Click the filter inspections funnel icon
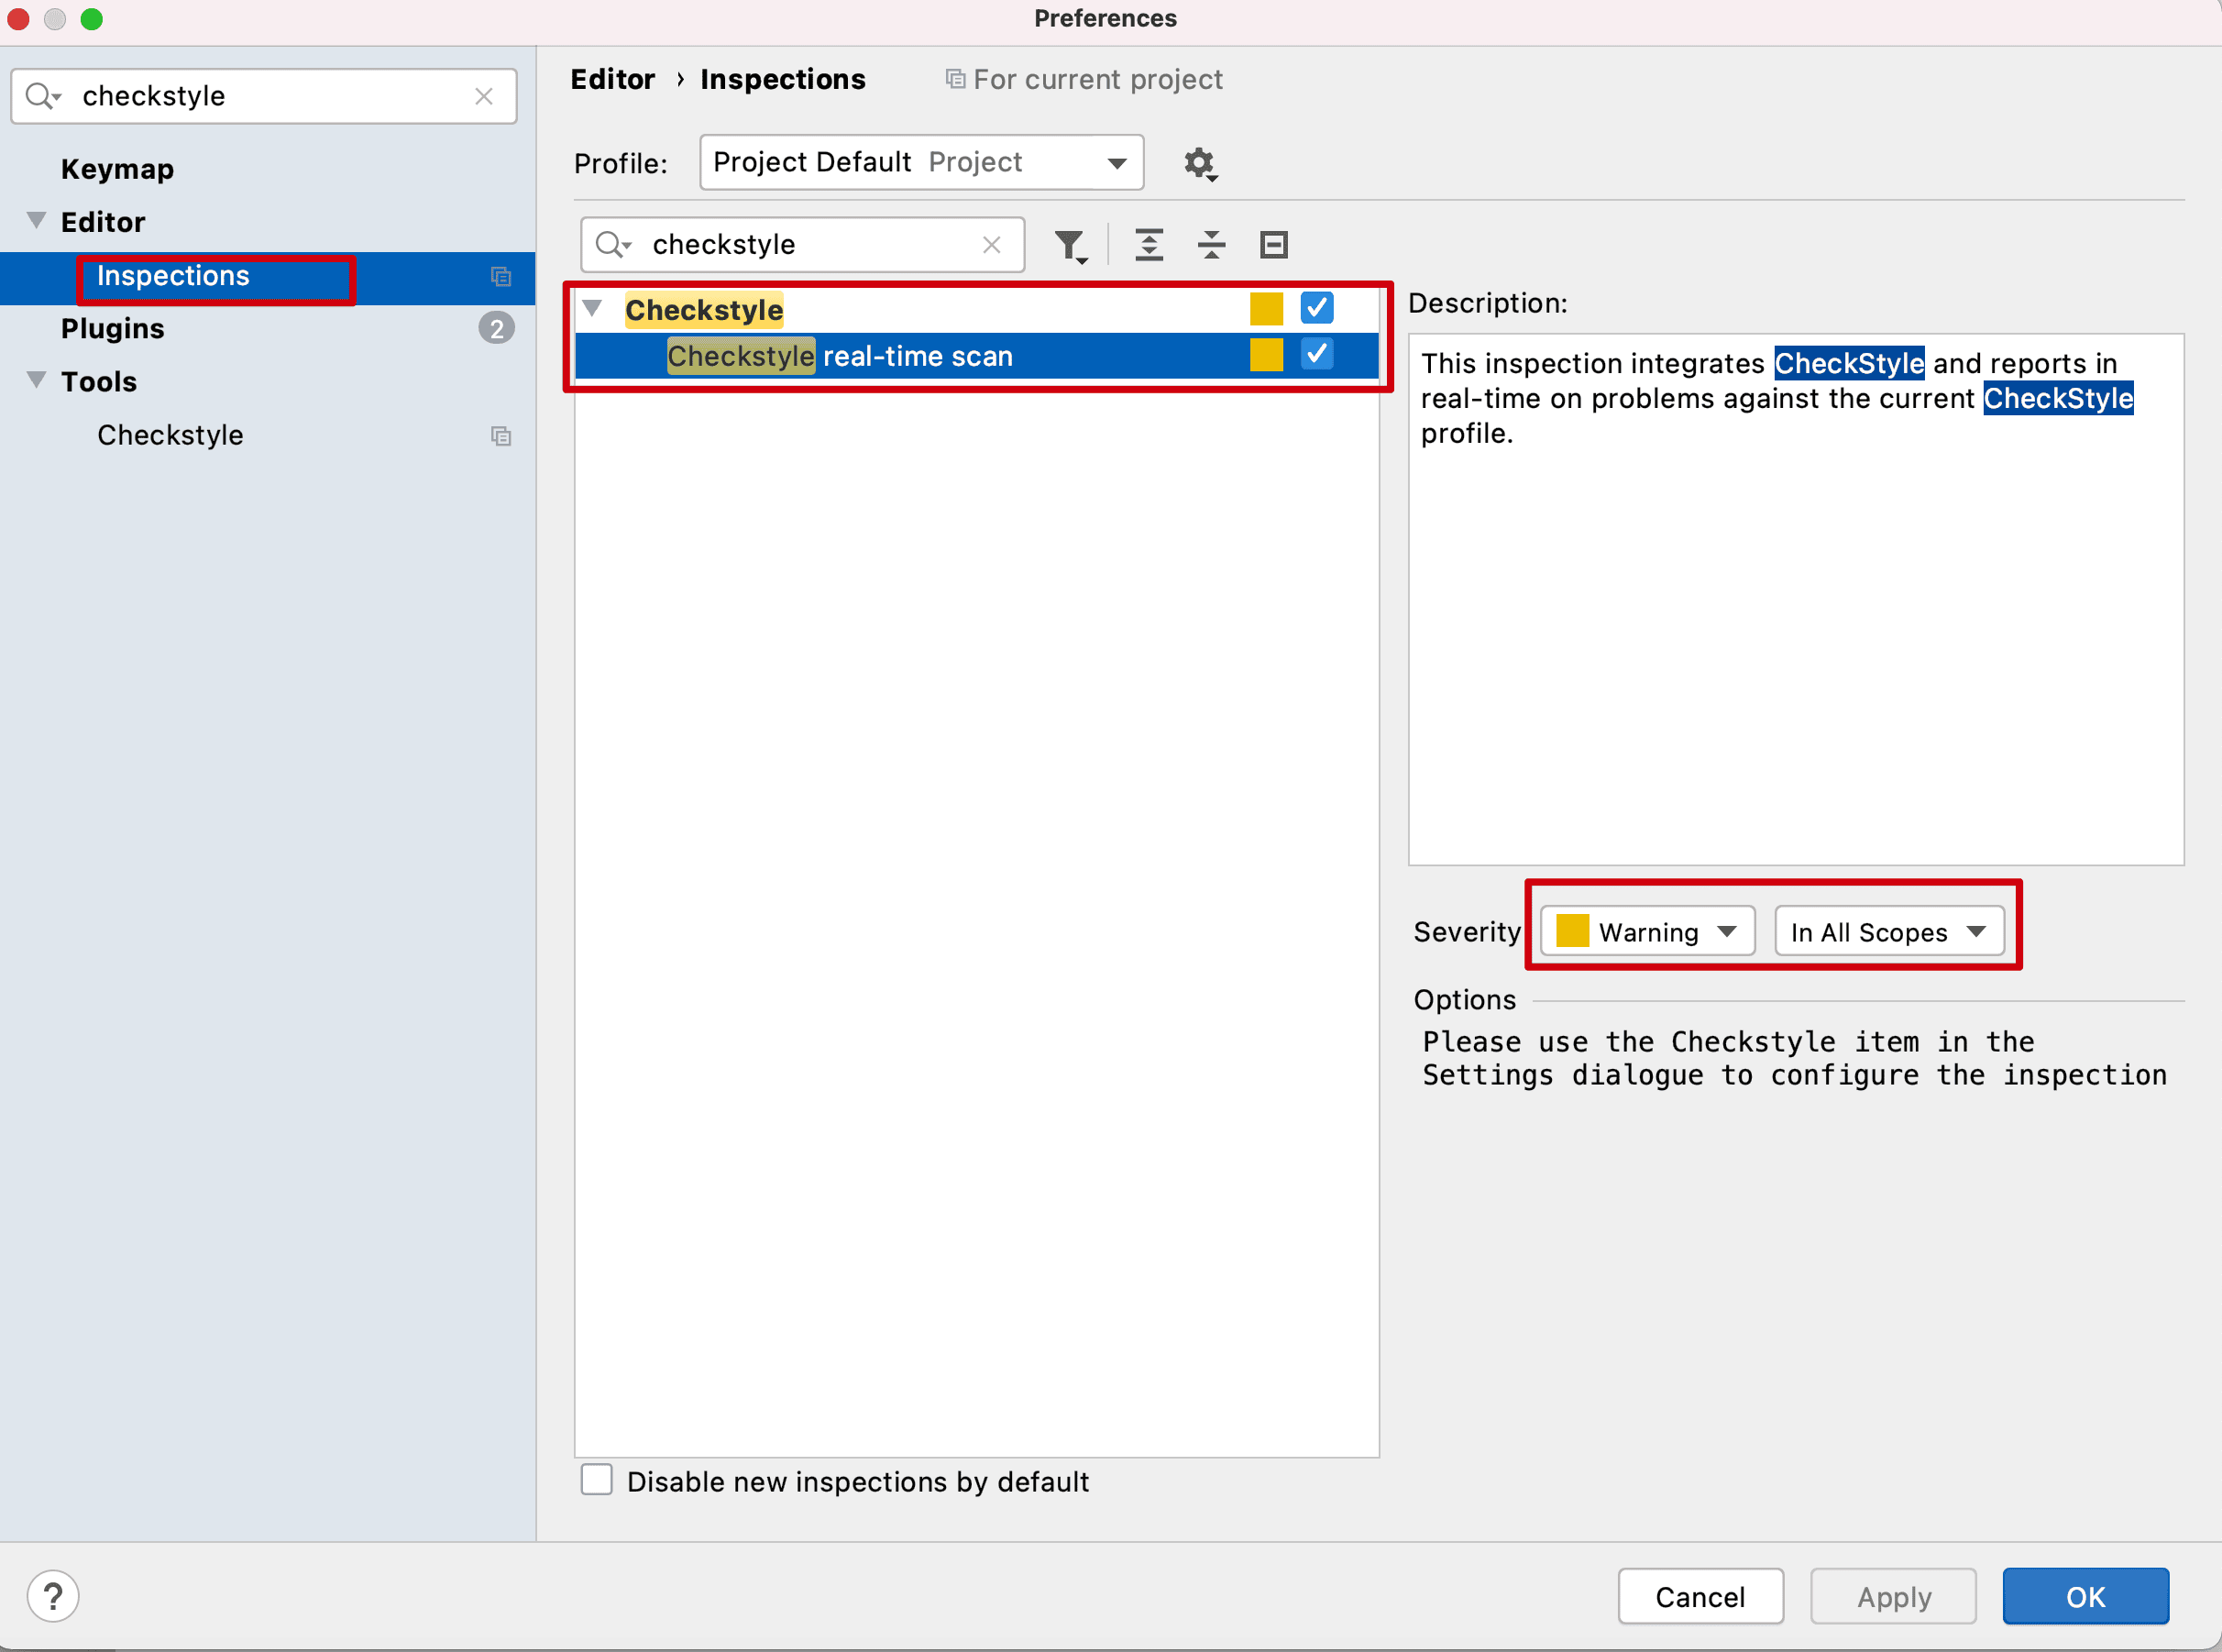Image resolution: width=2222 pixels, height=1652 pixels. pyautogui.click(x=1070, y=245)
